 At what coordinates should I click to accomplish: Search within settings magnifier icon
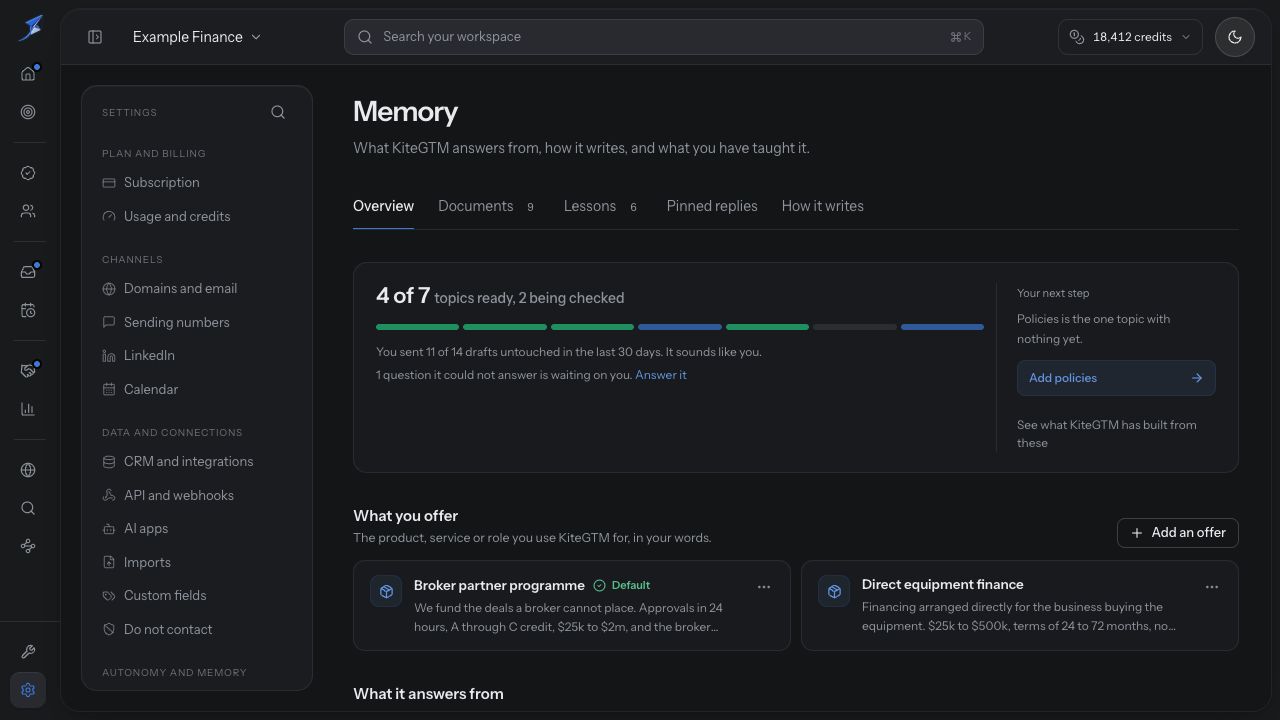pos(278,112)
